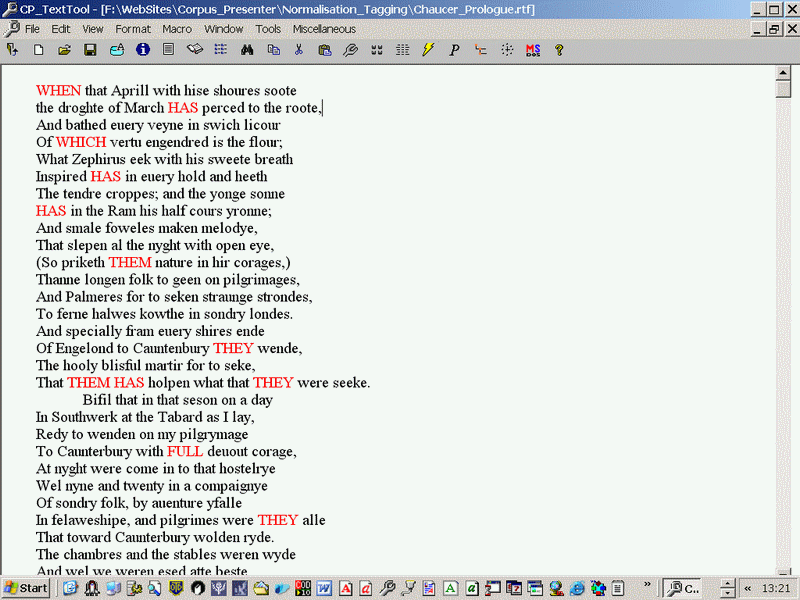Click the binoculars Find icon
This screenshot has width=800, height=600.
click(246, 49)
